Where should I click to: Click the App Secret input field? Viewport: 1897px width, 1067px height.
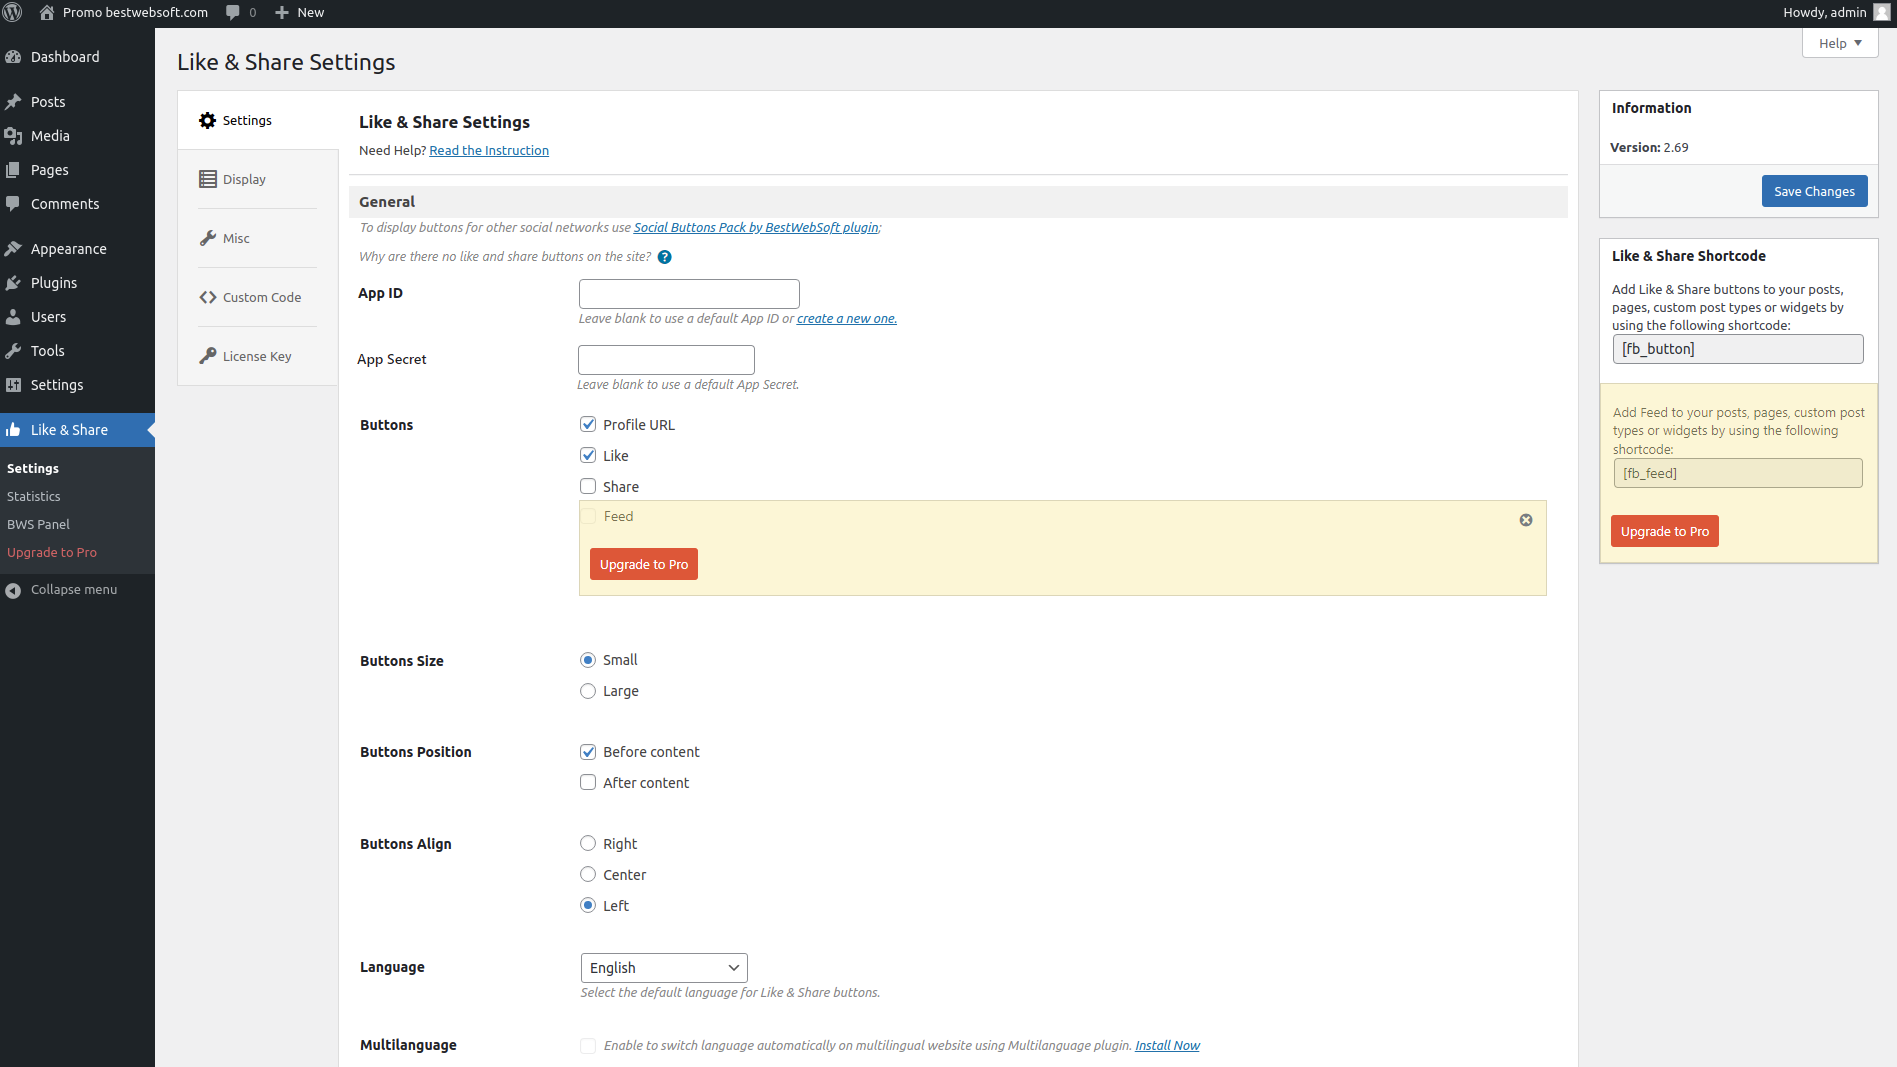click(666, 360)
